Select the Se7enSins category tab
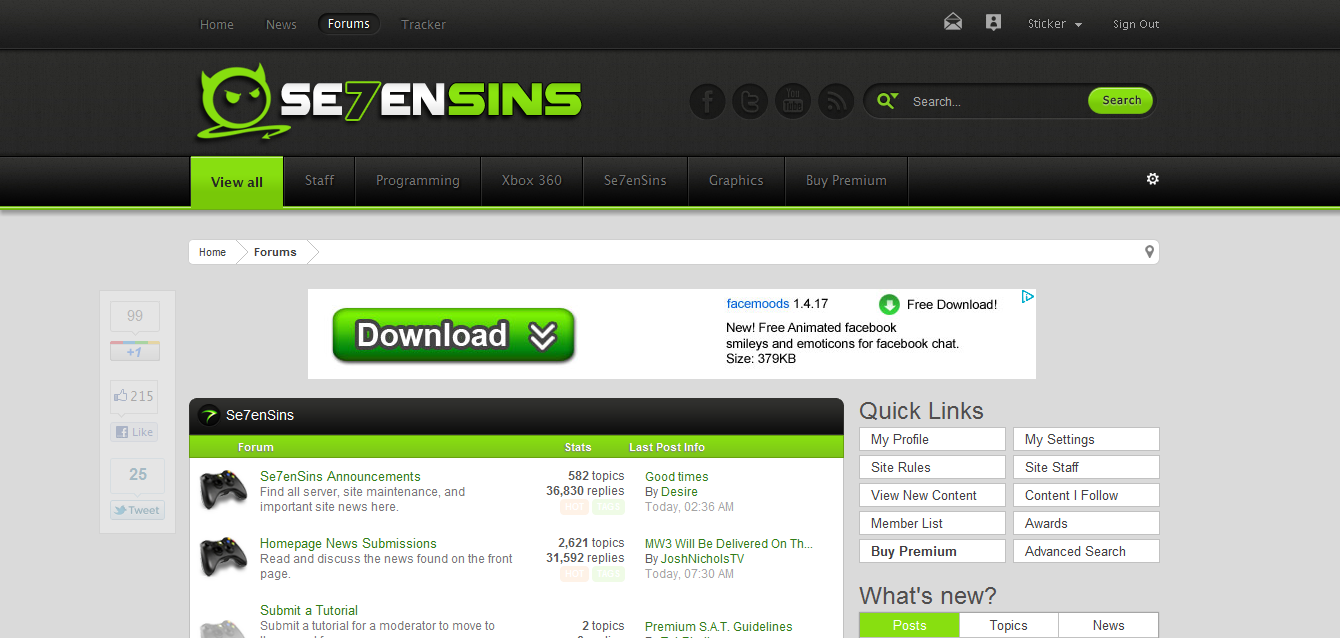 pyautogui.click(x=635, y=181)
